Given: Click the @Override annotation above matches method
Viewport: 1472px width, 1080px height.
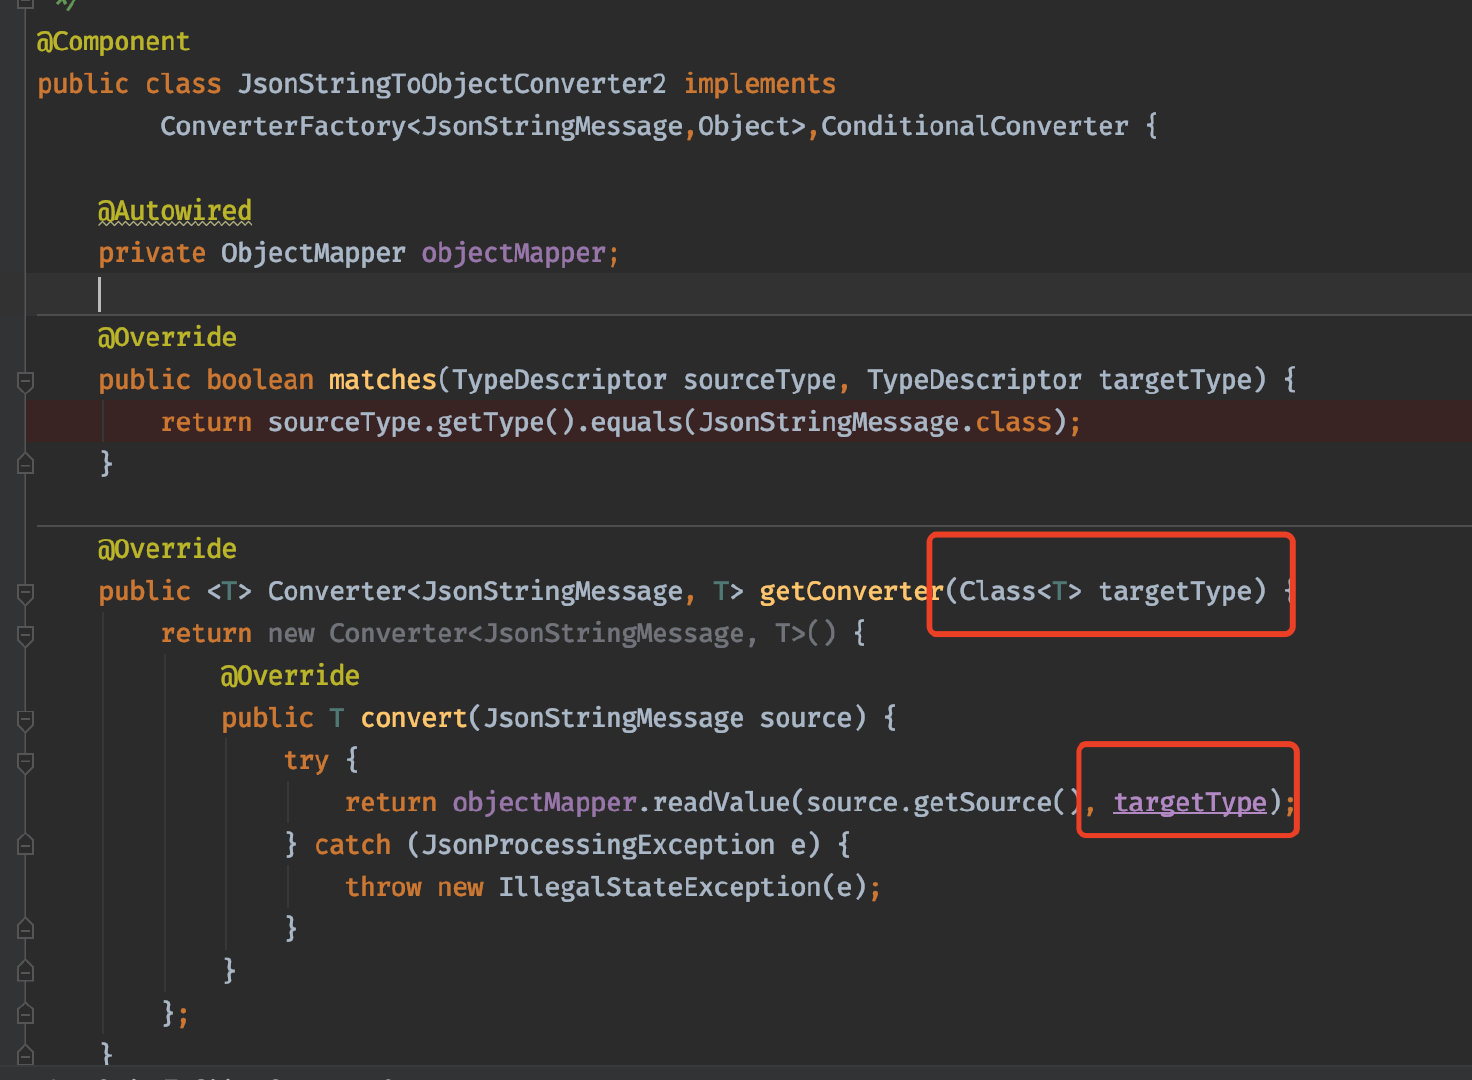Looking at the screenshot, I should pyautogui.click(x=167, y=337).
